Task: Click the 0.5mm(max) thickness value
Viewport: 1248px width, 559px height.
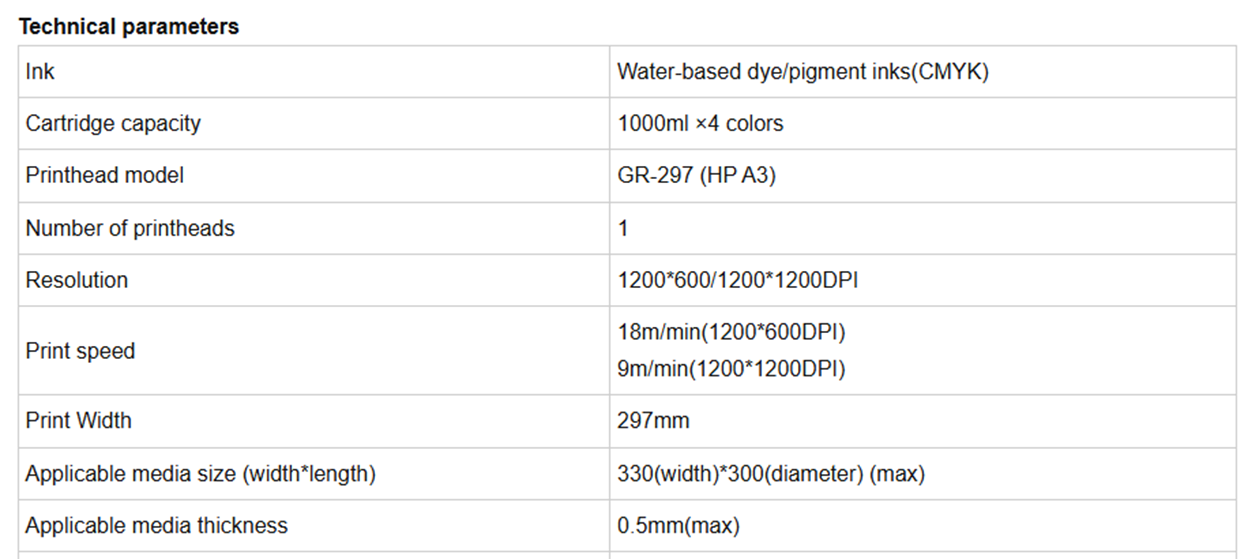Action: [678, 526]
